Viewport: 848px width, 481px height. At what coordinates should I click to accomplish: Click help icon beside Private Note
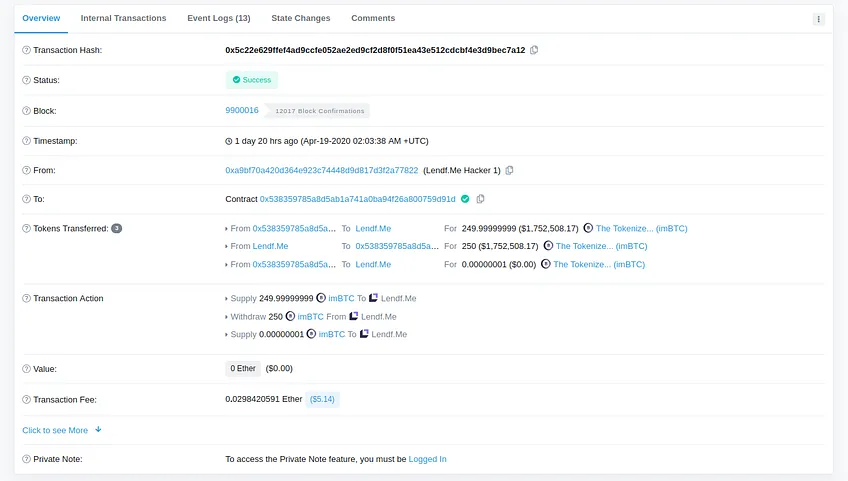(x=26, y=459)
